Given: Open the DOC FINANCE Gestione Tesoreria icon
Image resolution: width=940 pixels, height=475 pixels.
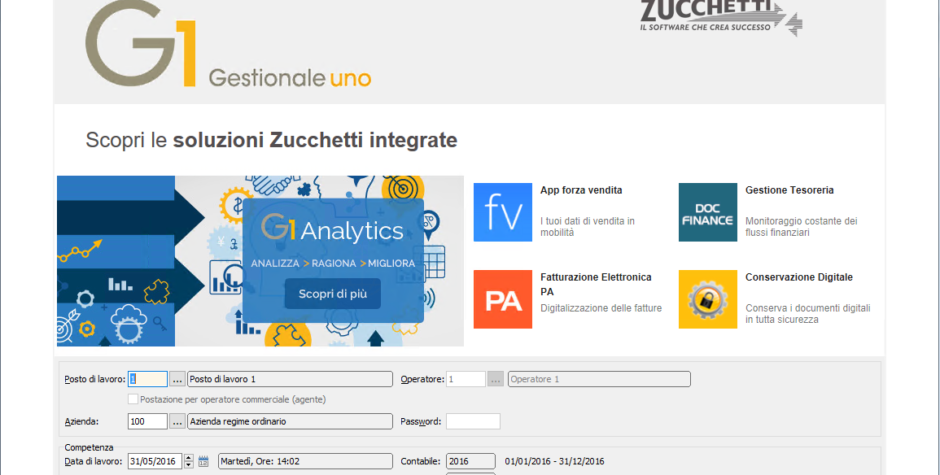Looking at the screenshot, I should 707,212.
